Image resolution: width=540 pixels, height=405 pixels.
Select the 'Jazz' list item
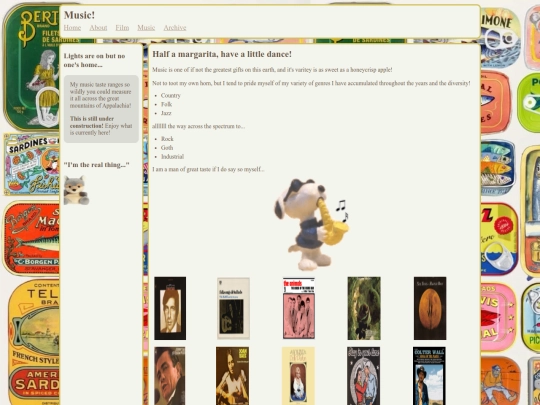[x=166, y=113]
